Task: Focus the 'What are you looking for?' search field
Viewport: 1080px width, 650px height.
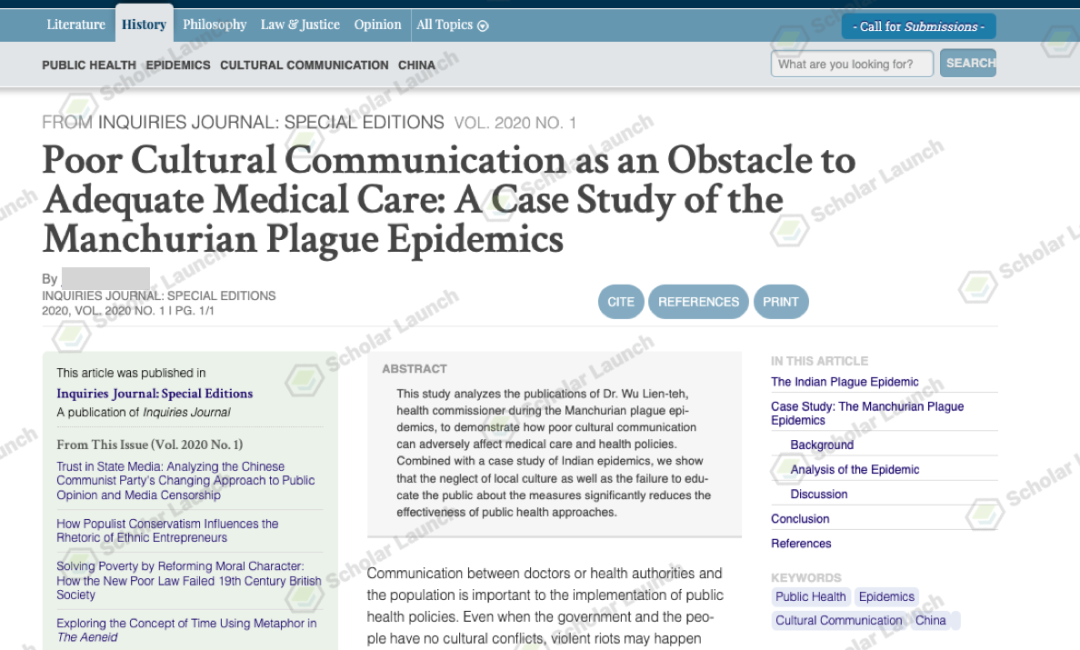Action: pyautogui.click(x=851, y=64)
